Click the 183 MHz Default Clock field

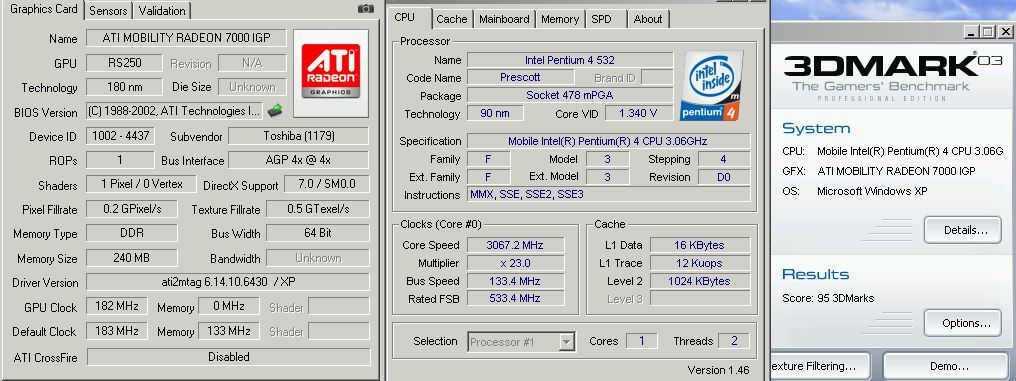pyautogui.click(x=117, y=331)
